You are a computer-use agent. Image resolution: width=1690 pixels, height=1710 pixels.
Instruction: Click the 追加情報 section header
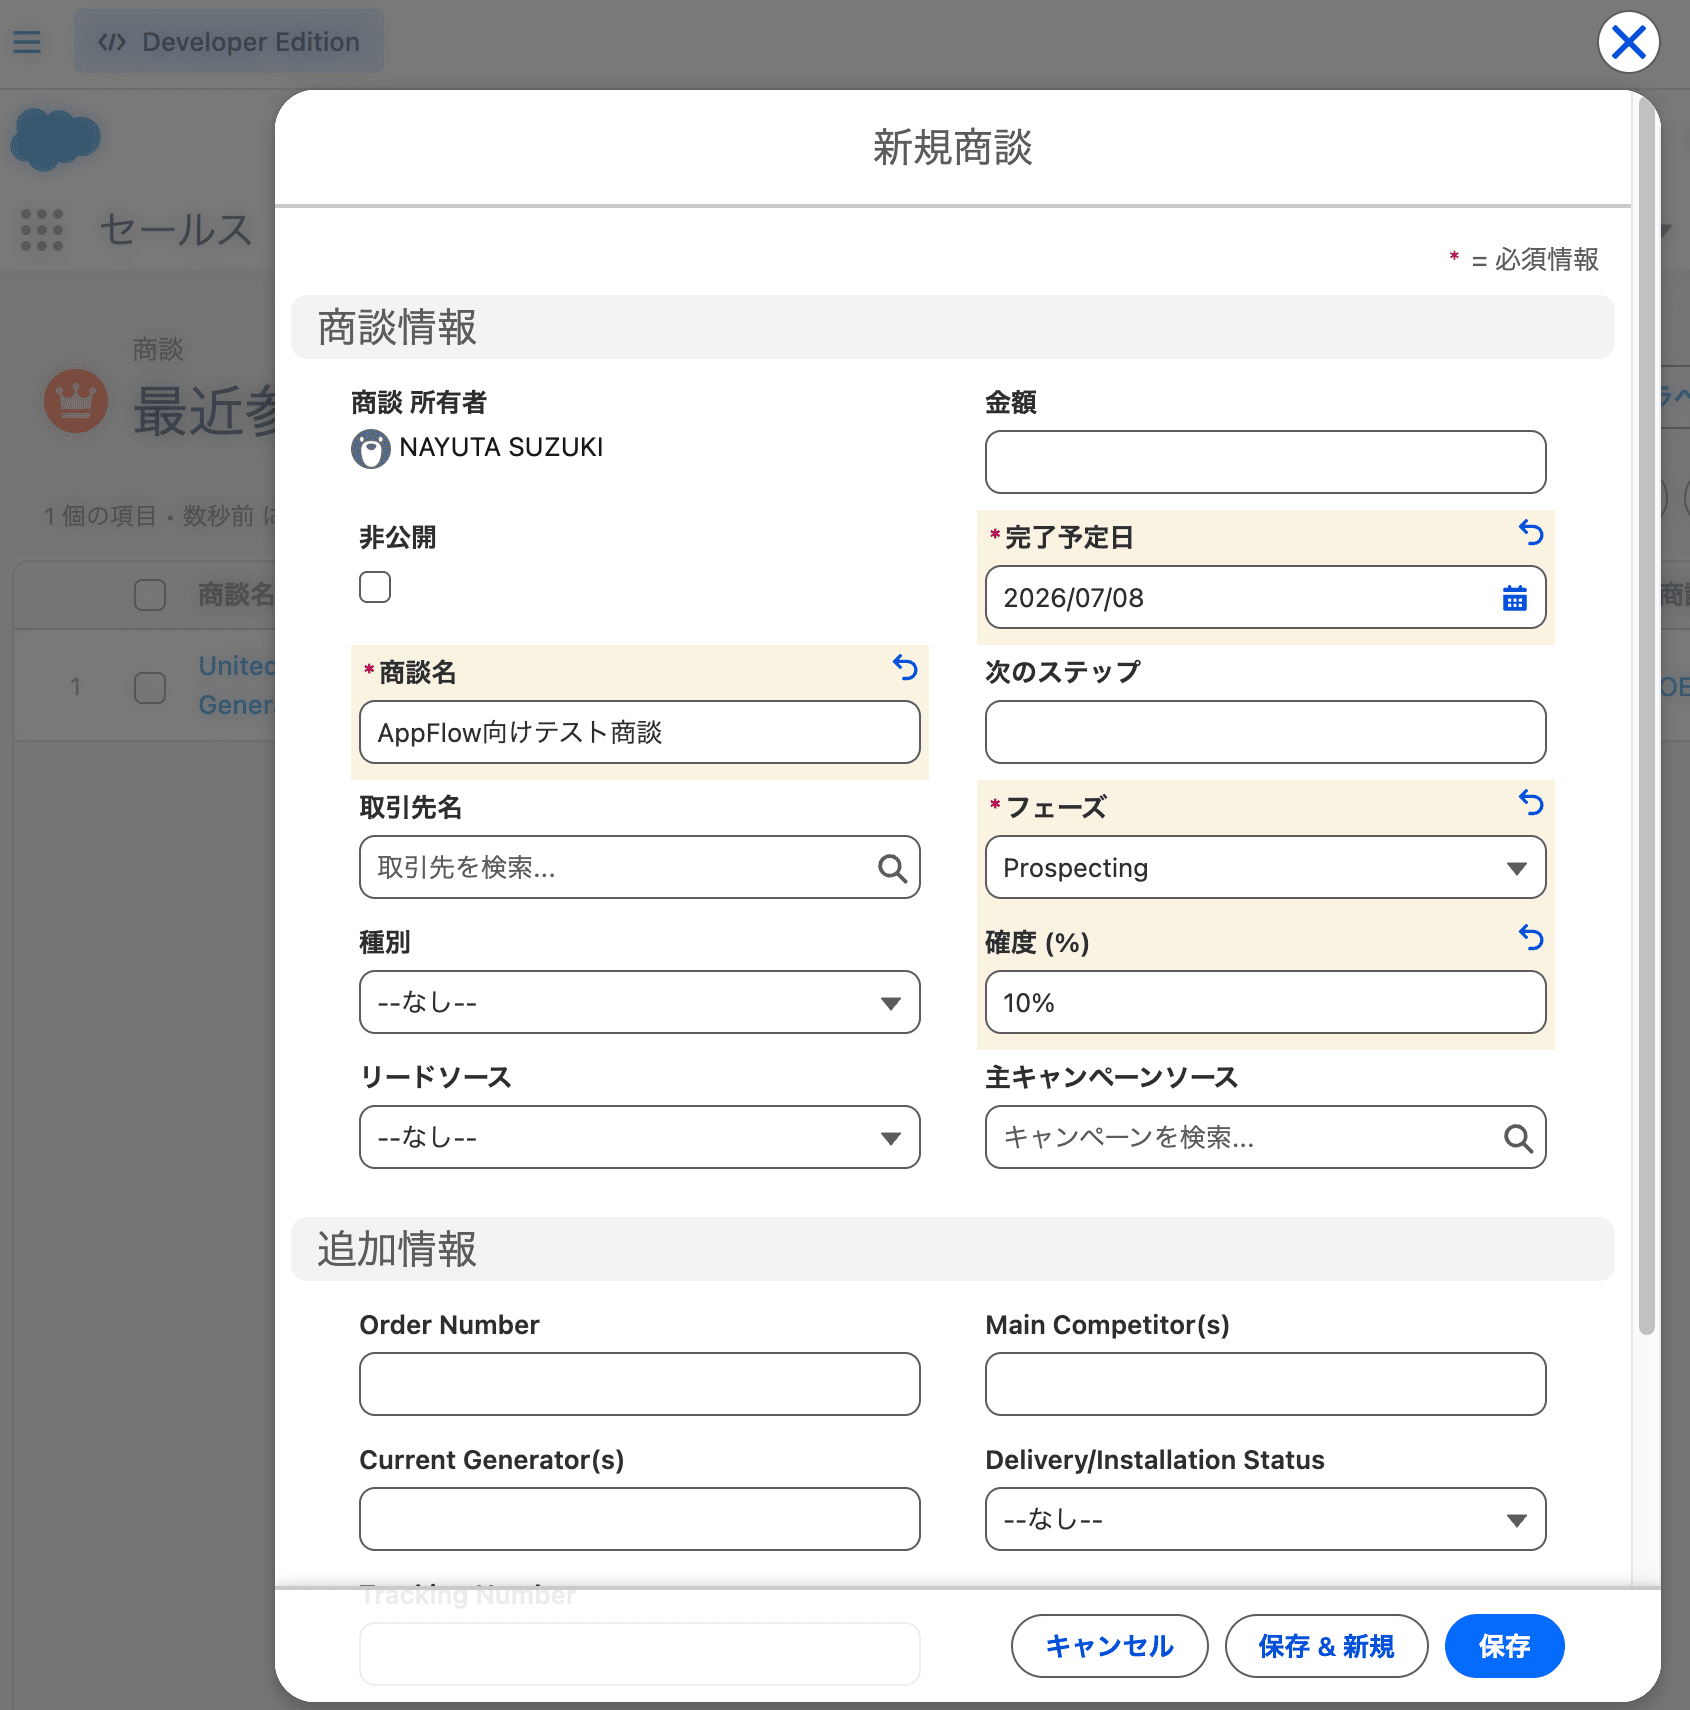952,1249
